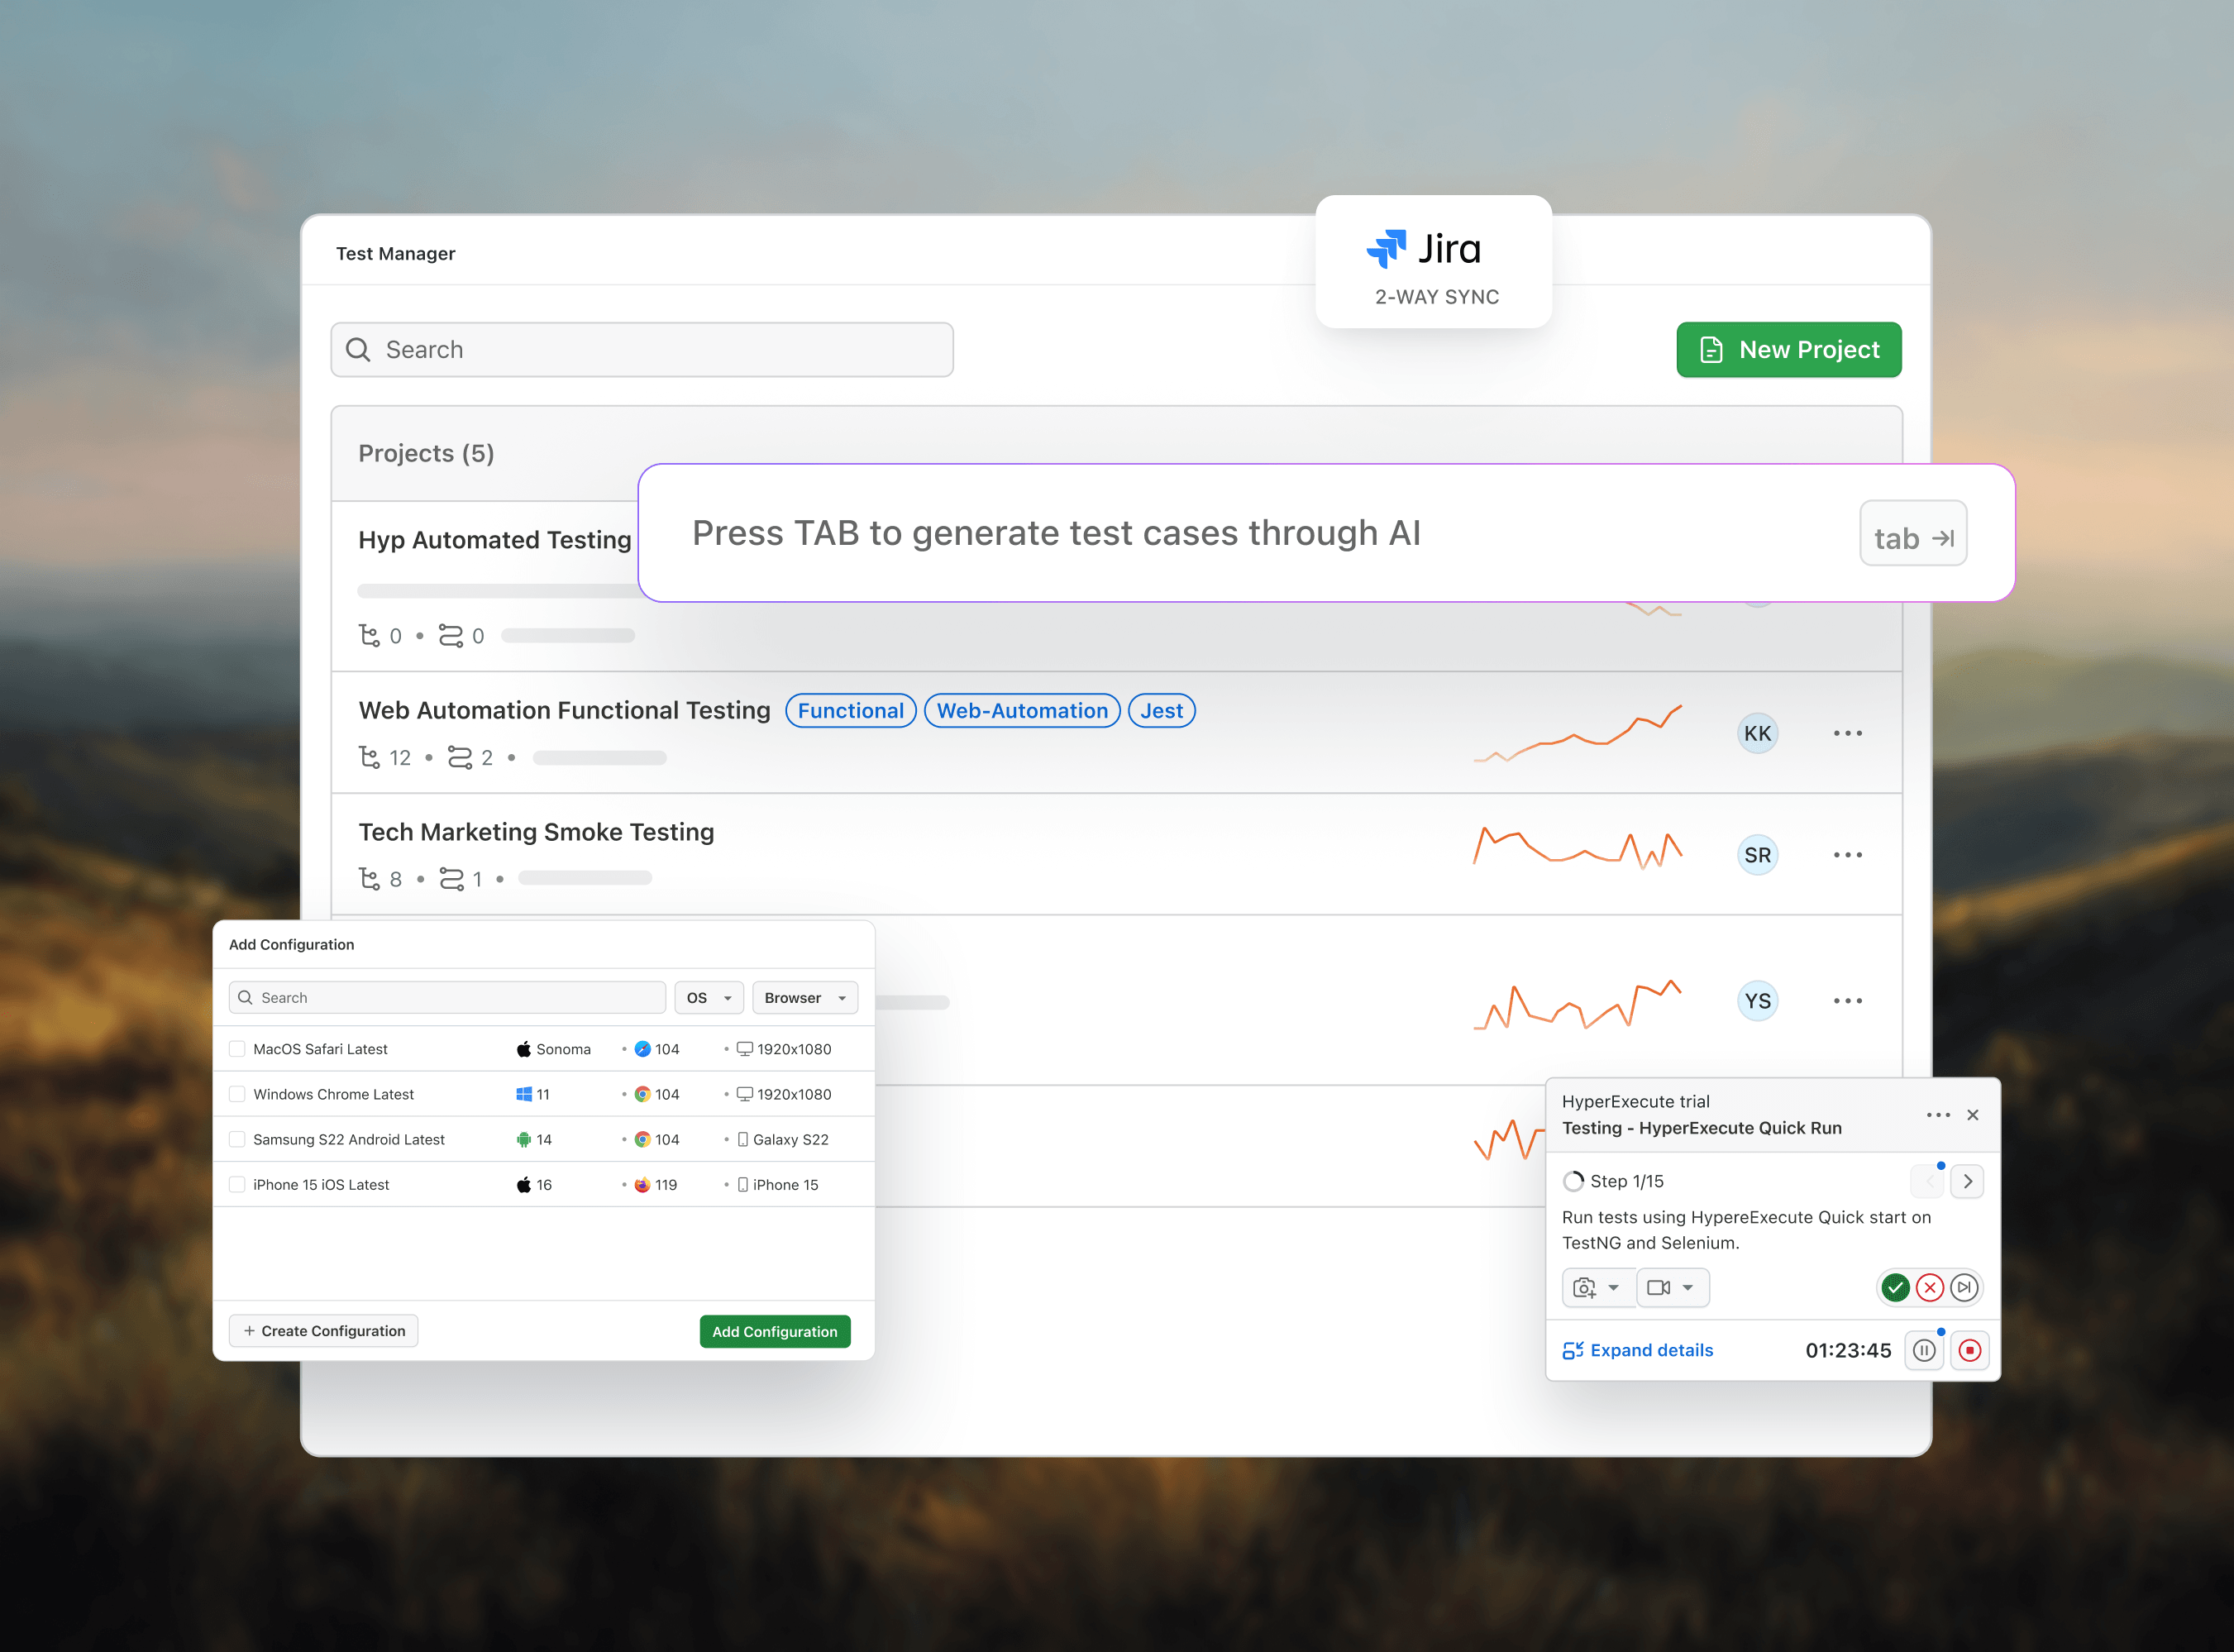This screenshot has width=2234, height=1652.
Task: Click the Tech Marketing Smoke Testing trend chart
Action: 1577,848
